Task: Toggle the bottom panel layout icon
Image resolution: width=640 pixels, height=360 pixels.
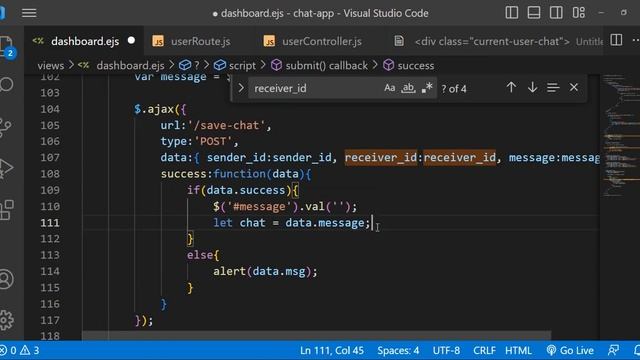Action: [534, 13]
